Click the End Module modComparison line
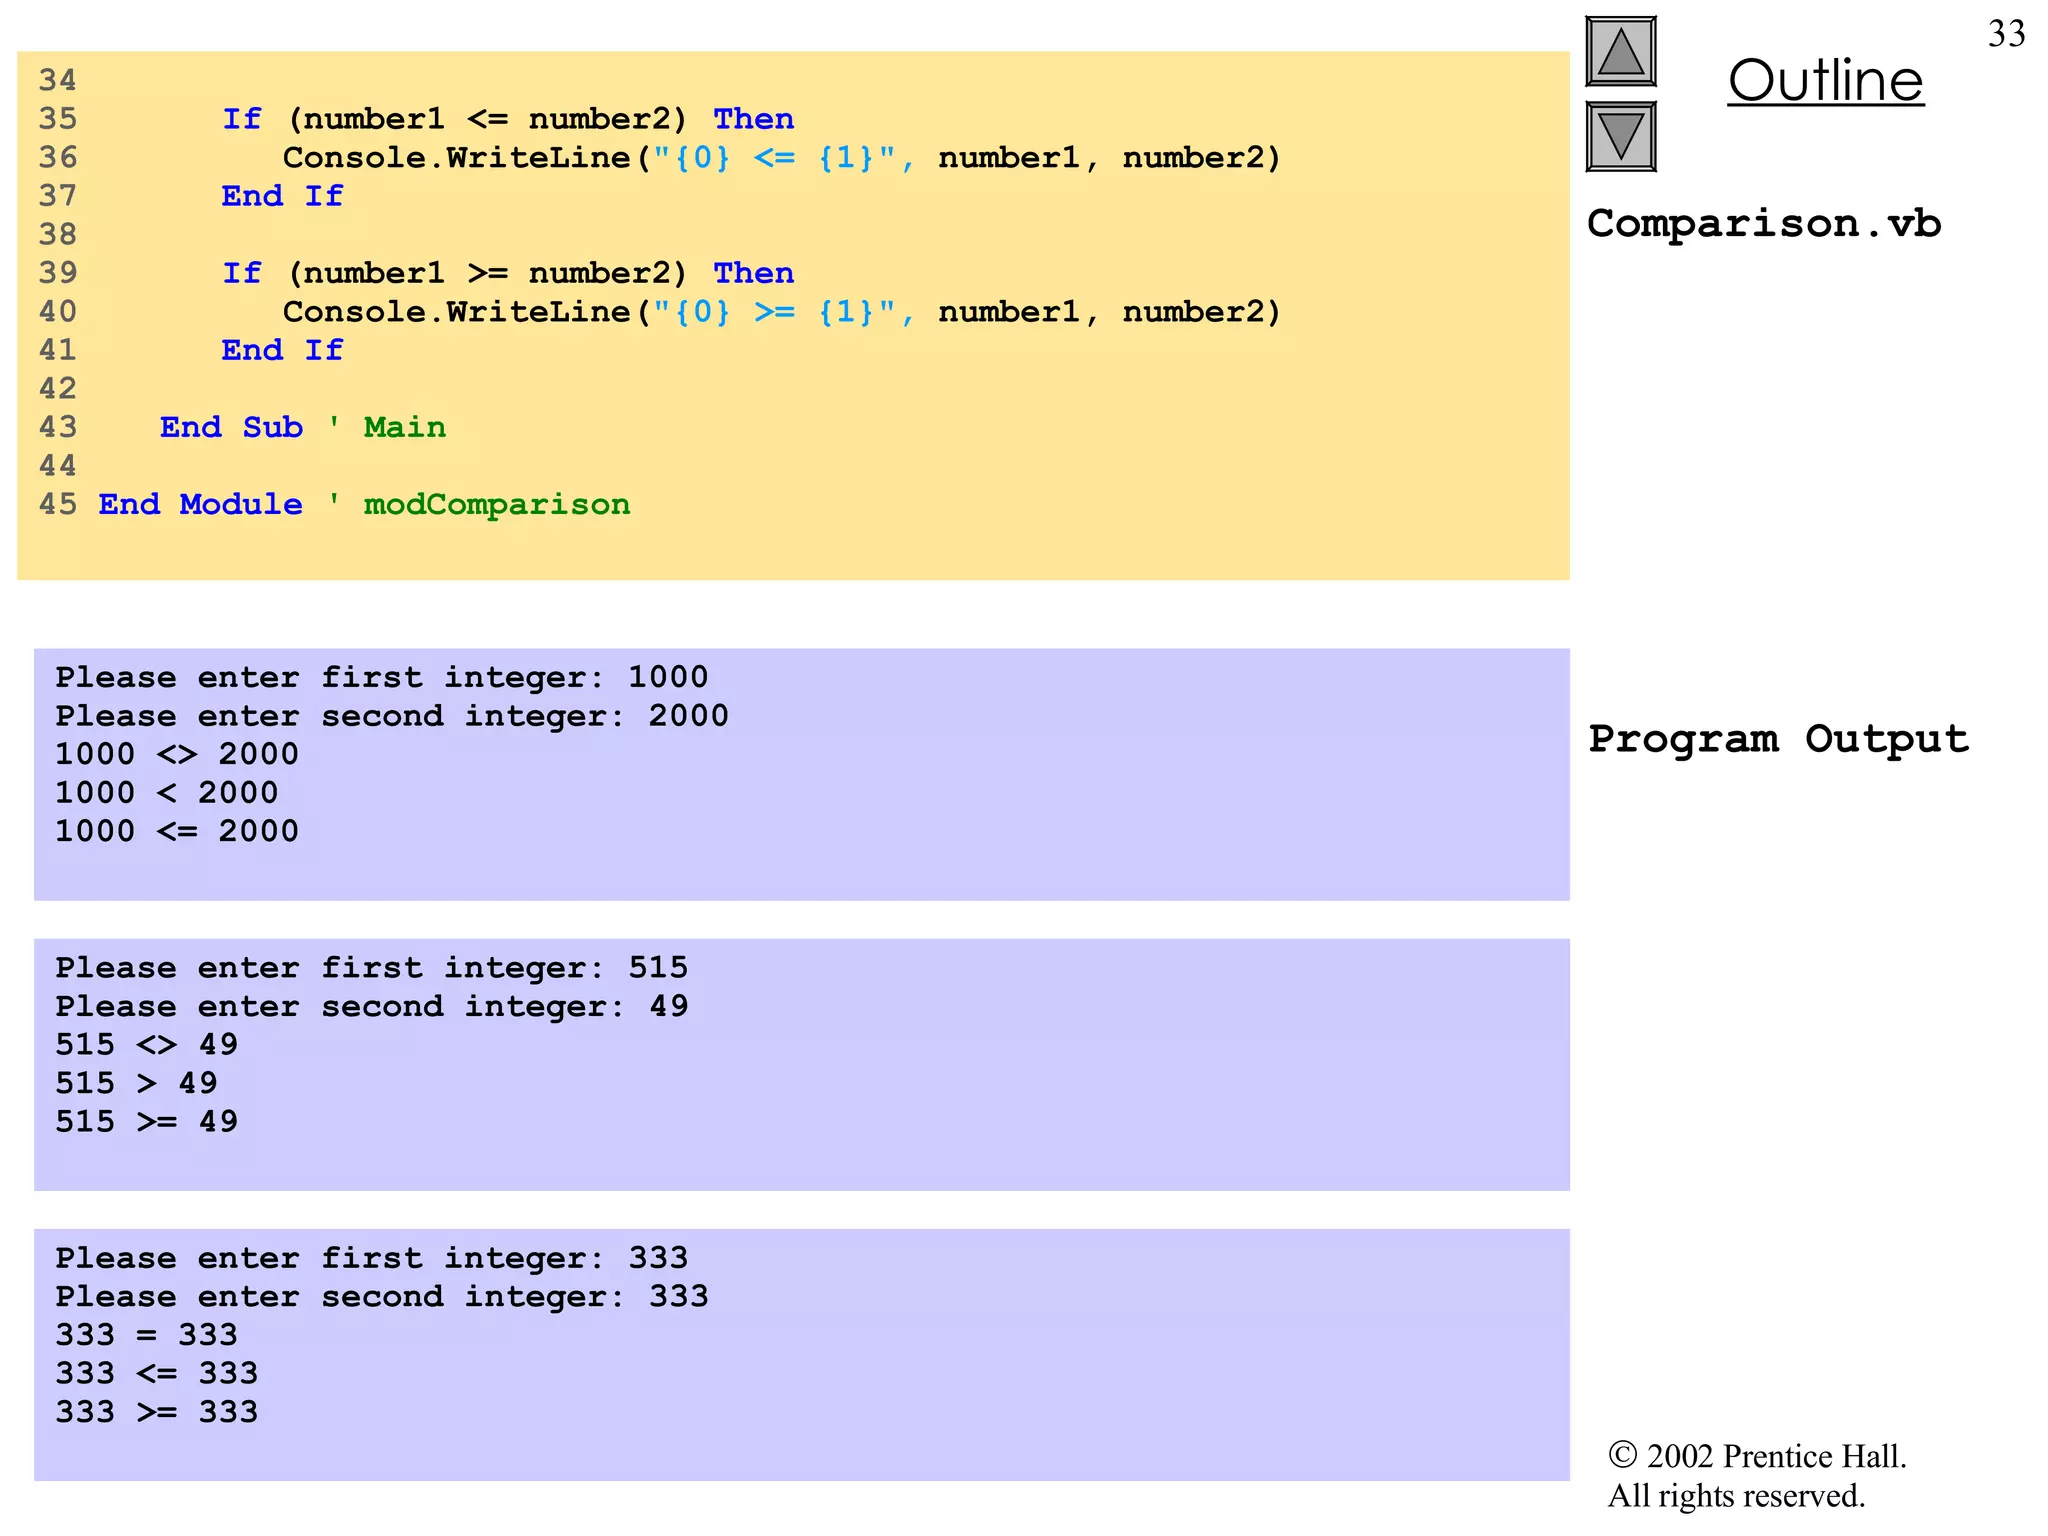2048x1536 pixels. 364,504
